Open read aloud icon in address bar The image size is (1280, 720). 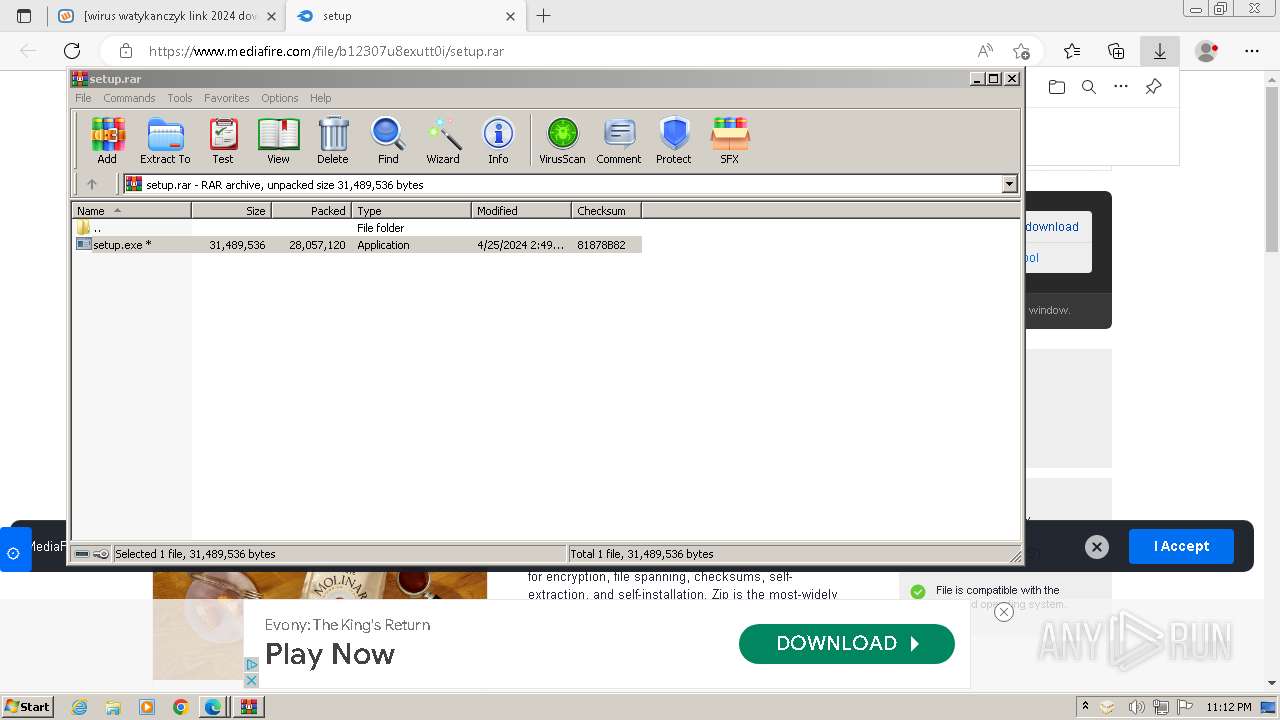(x=985, y=51)
